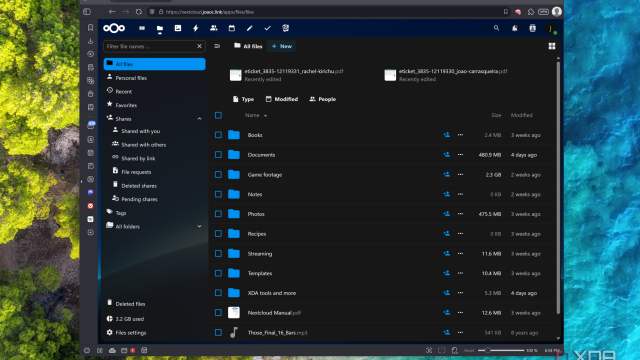Screen dimensions: 640x360
Task: Open the Photos app icon
Action: pos(178,28)
